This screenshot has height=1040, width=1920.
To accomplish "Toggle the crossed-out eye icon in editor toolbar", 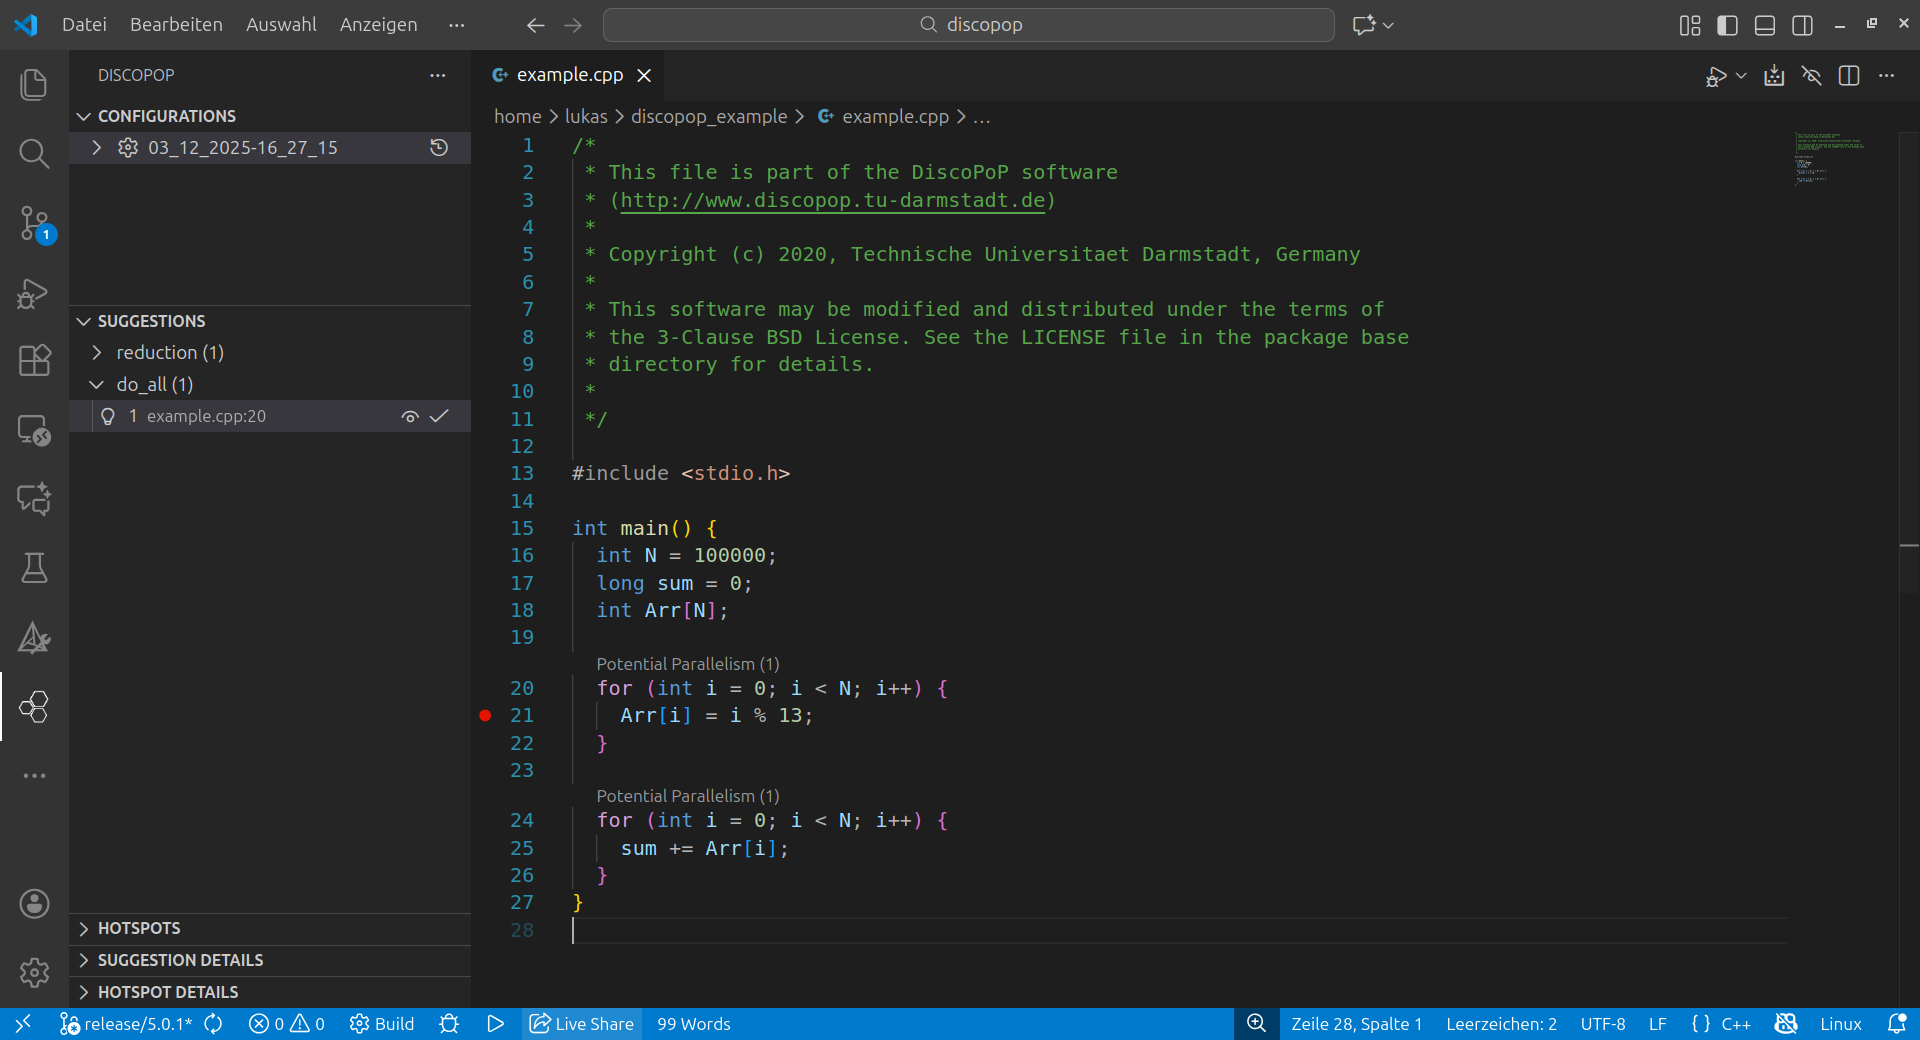I will [x=1811, y=76].
